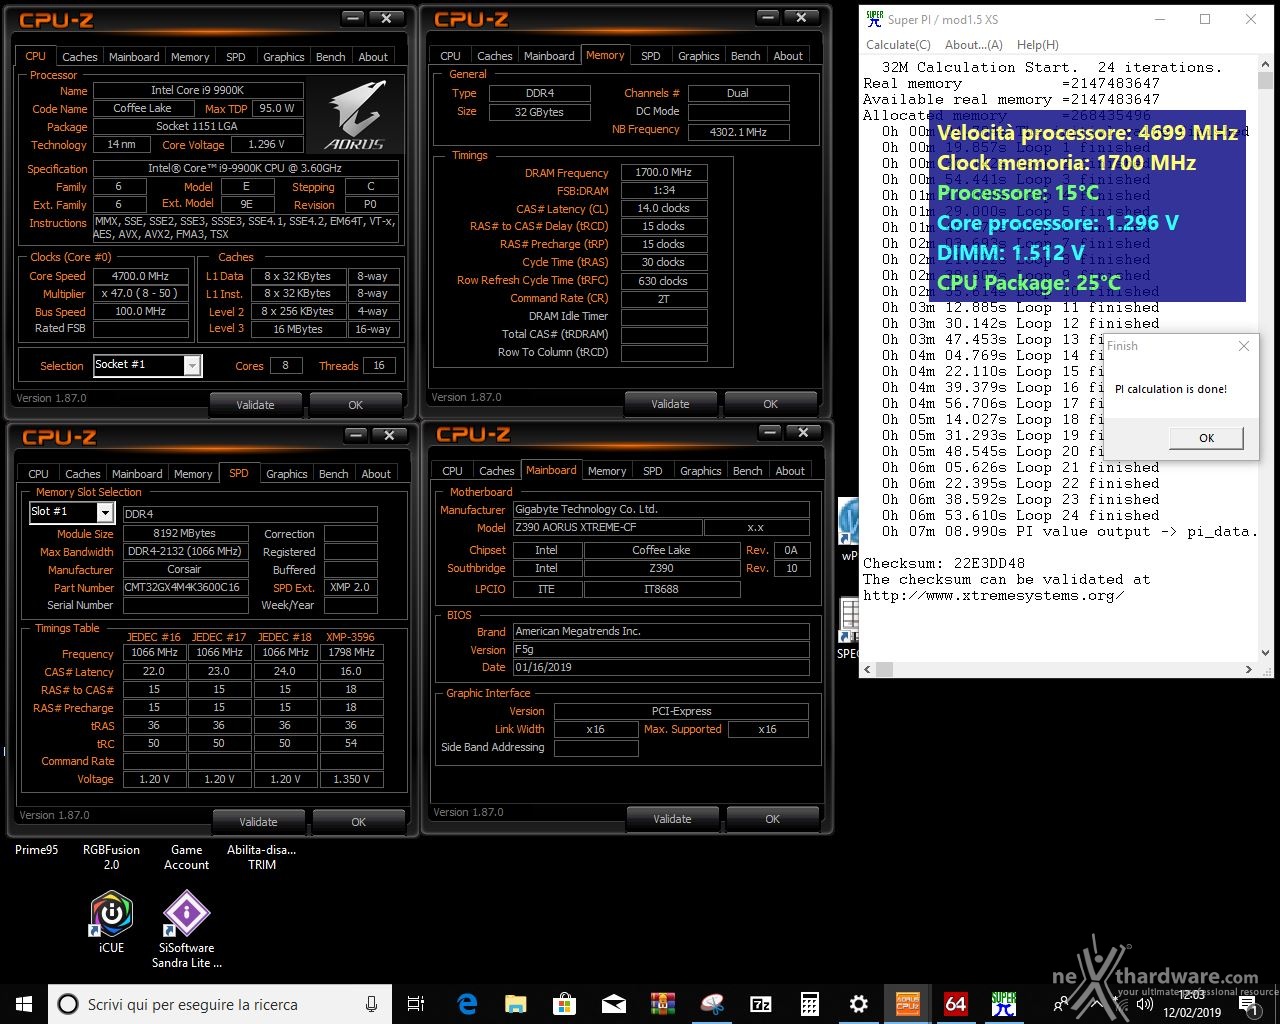Switch to CPU tab in the Mainboard-tab CPU-Z window
Image resolution: width=1280 pixels, height=1024 pixels.
pos(453,471)
